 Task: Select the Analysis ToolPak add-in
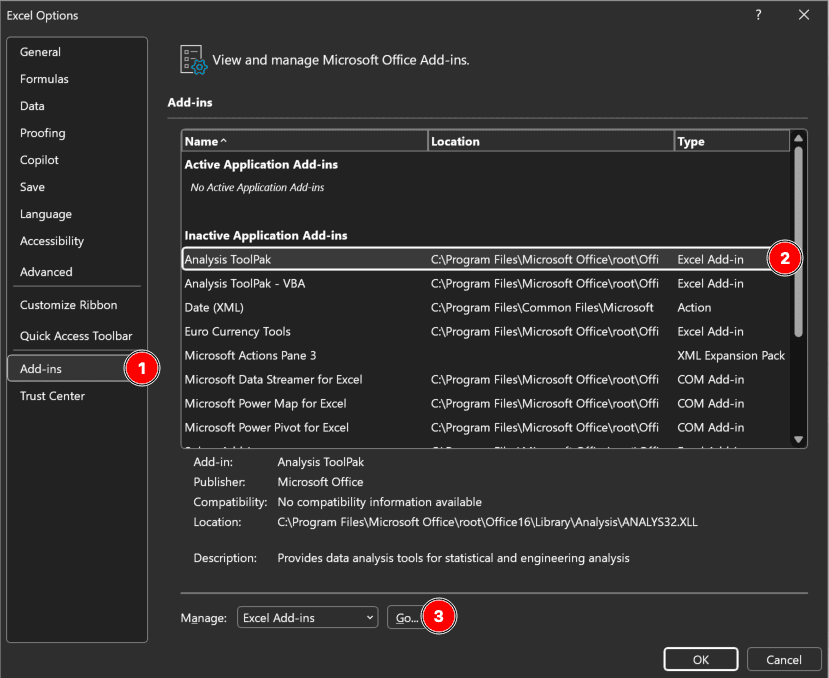point(300,258)
